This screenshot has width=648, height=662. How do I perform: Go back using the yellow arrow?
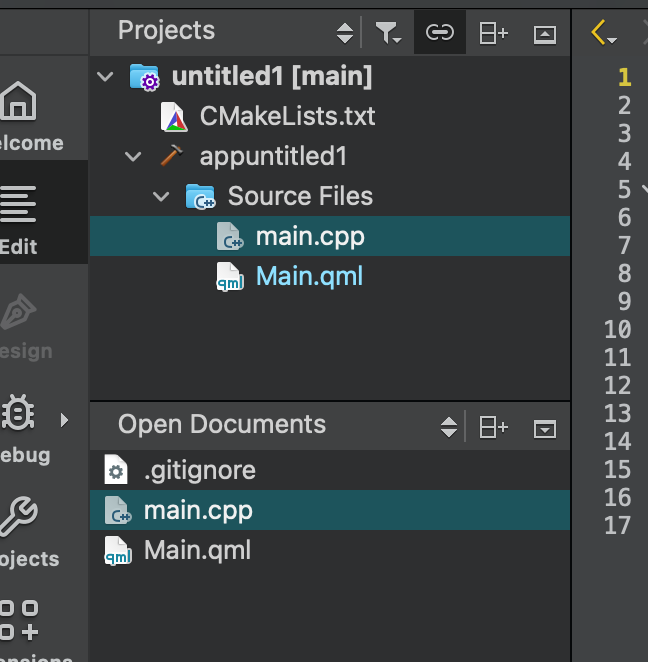pos(602,33)
